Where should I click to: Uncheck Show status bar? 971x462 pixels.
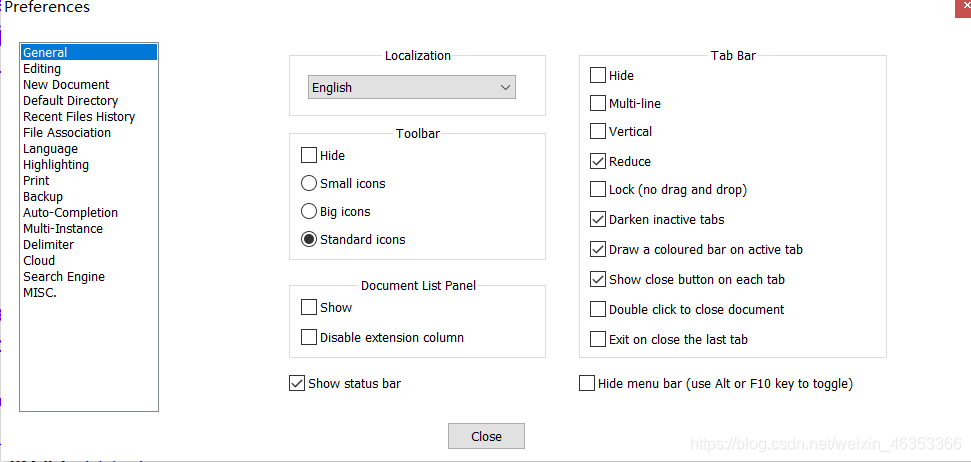[x=297, y=384]
